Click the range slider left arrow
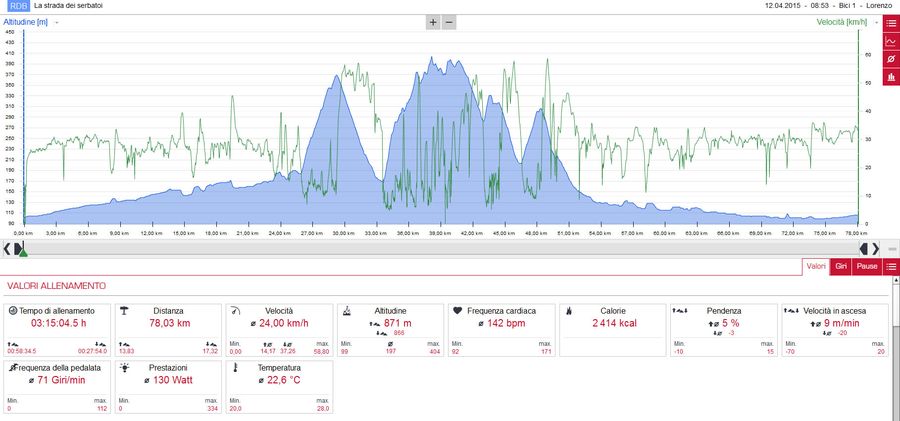Viewport: 900px width, 421px height. tap(7, 248)
